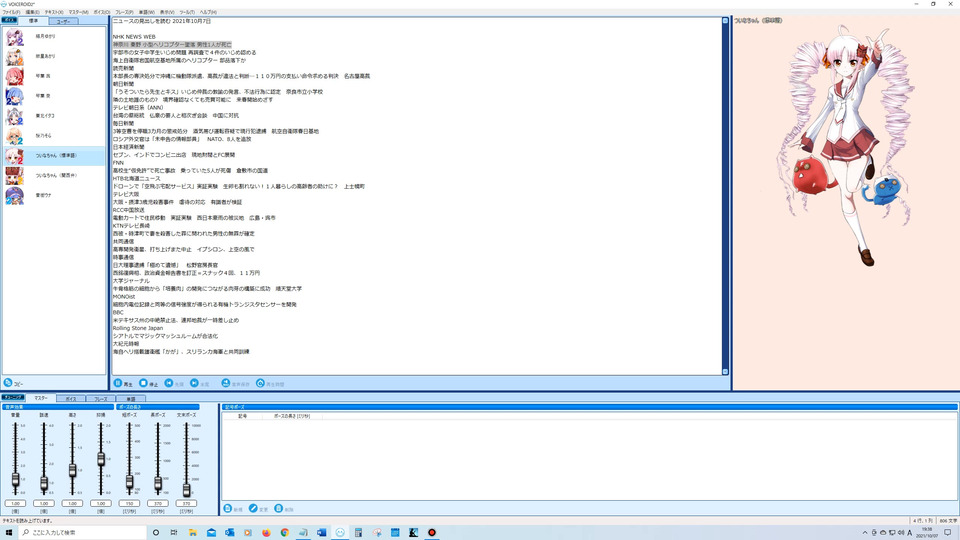Click the 話速 speed slider handle

click(44, 484)
